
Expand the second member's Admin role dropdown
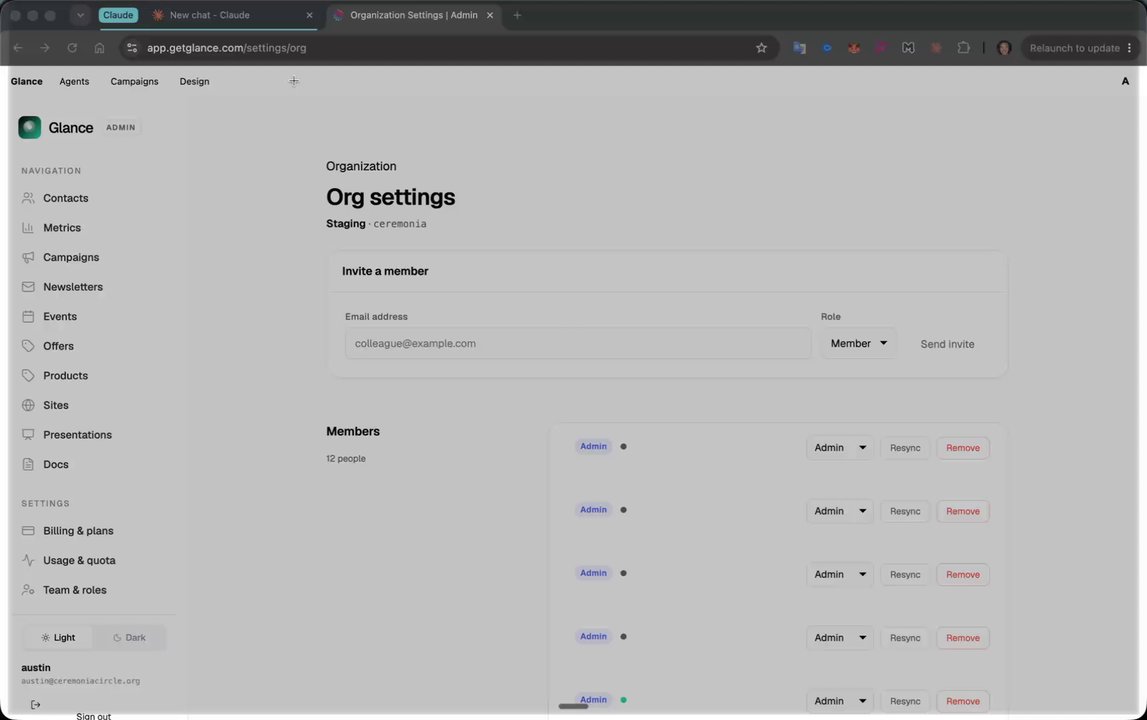(840, 511)
